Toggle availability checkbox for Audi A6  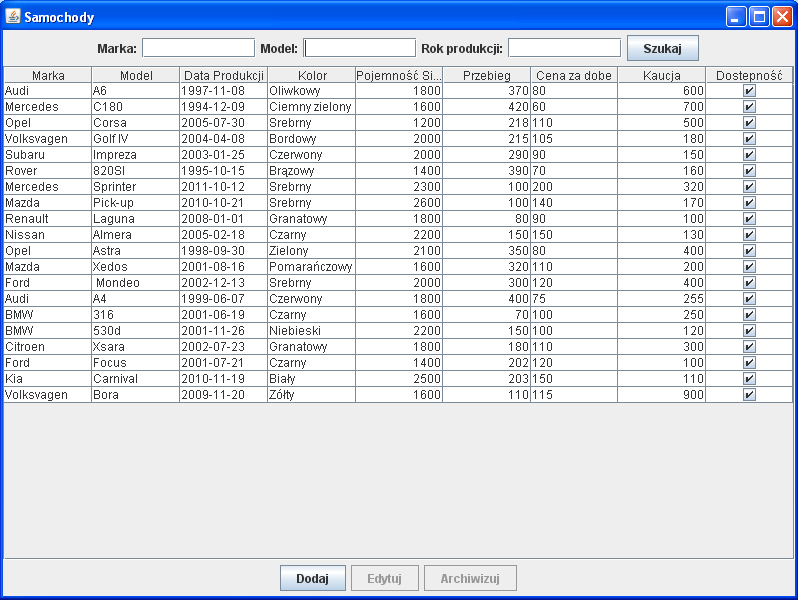[x=749, y=91]
